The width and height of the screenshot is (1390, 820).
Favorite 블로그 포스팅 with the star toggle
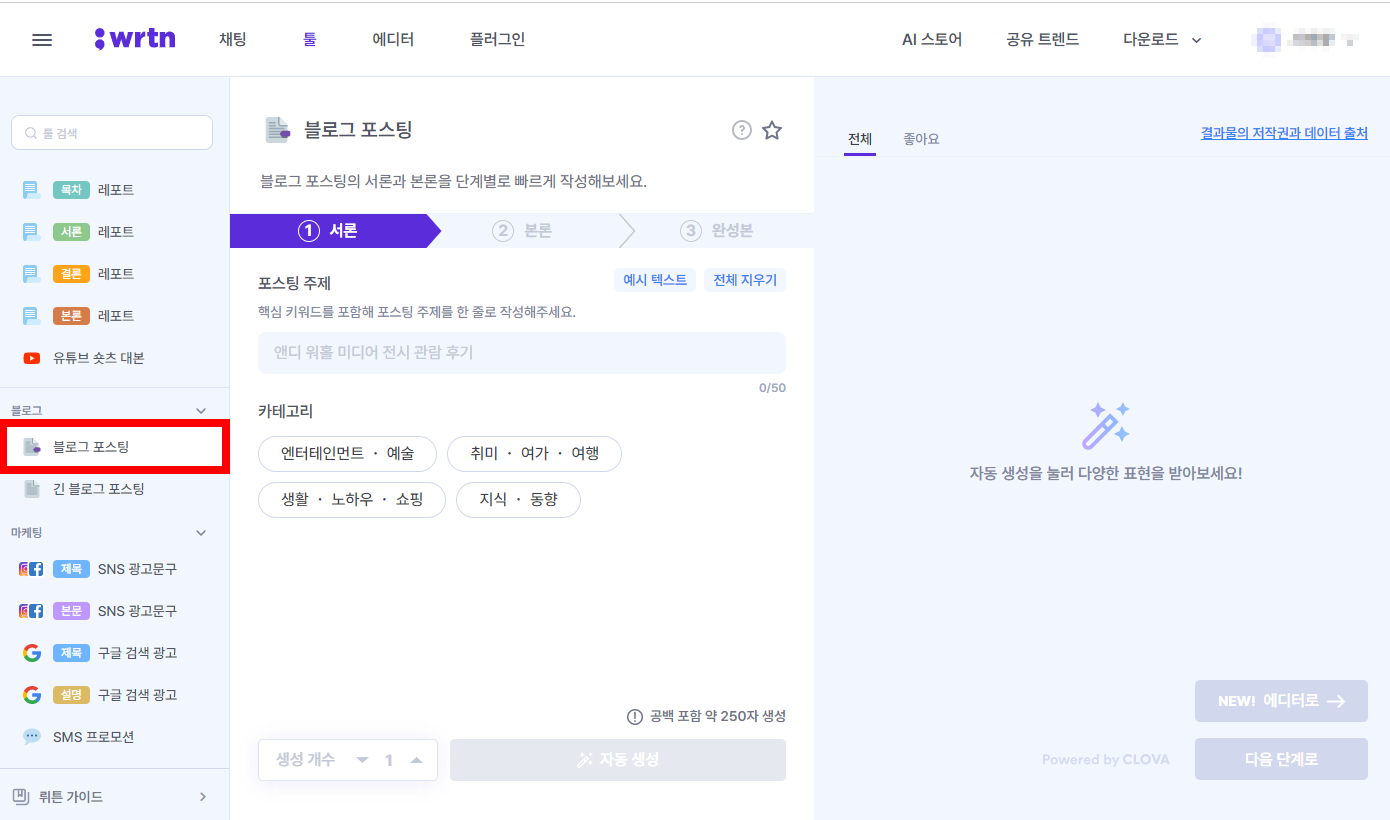(x=771, y=130)
